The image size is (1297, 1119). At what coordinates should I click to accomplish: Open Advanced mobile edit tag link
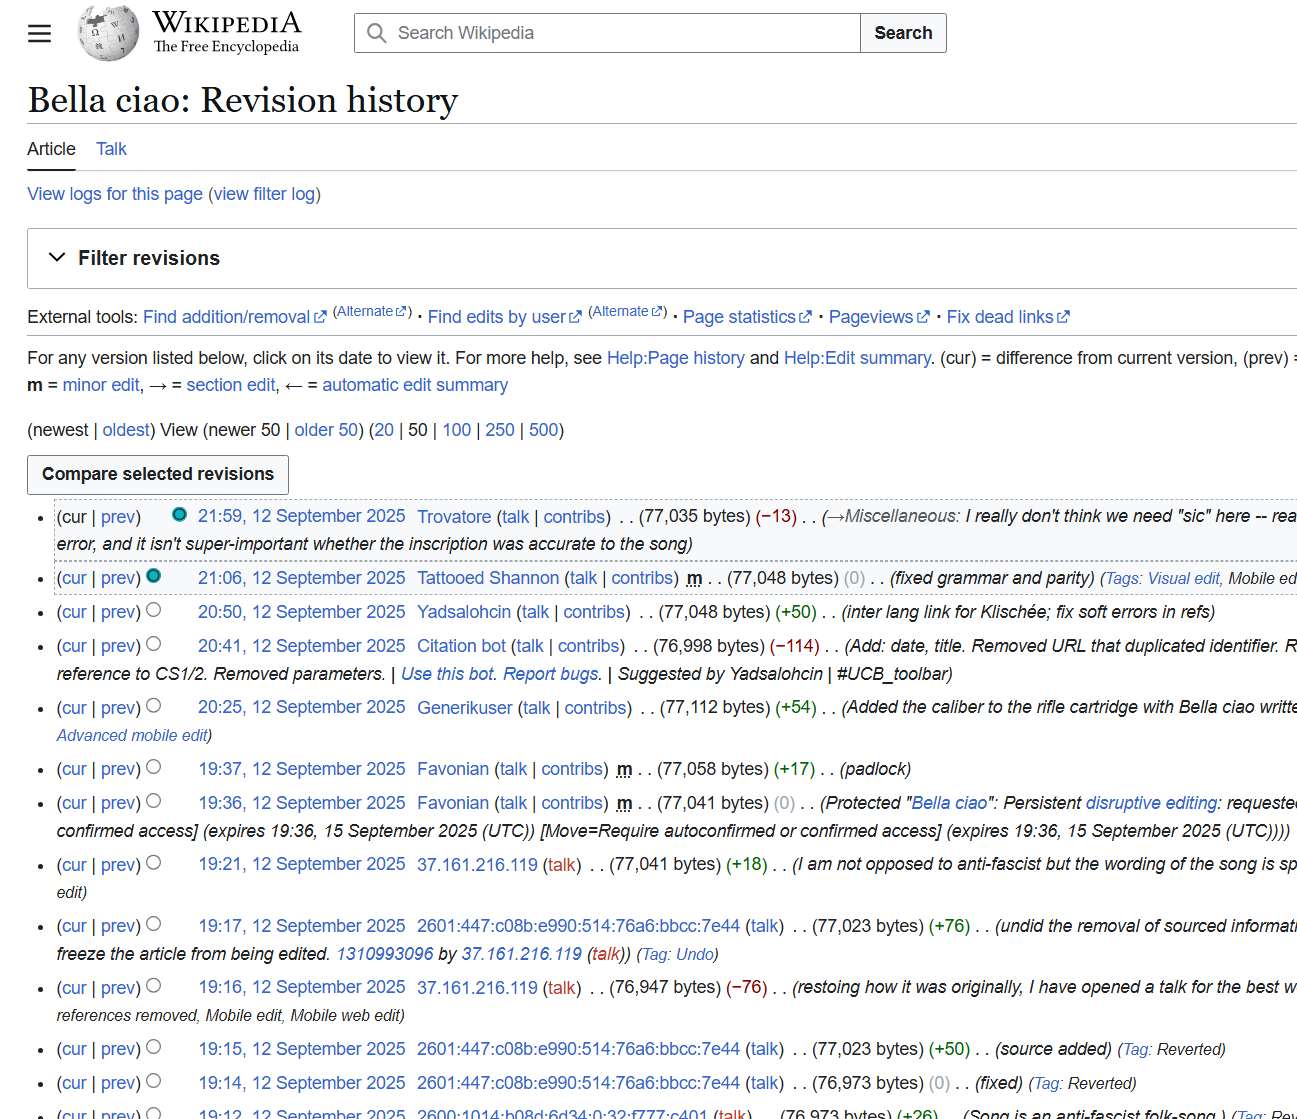pos(132,735)
